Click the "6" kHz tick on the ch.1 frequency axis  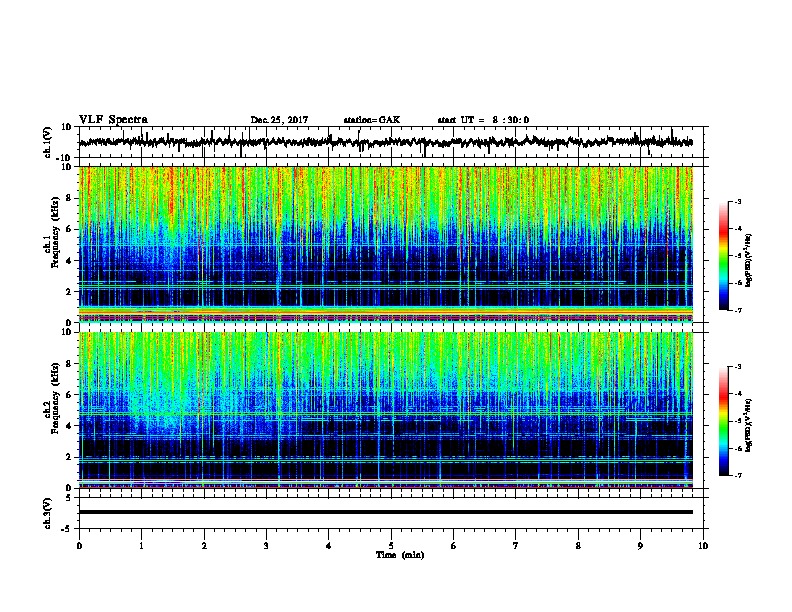point(69,230)
